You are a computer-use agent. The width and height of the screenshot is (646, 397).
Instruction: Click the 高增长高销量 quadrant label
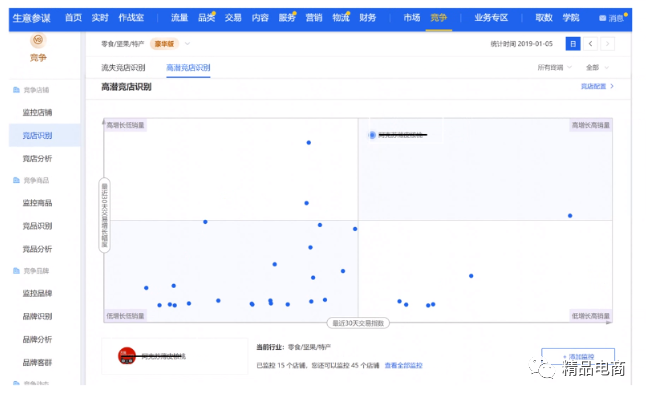pyautogui.click(x=590, y=125)
